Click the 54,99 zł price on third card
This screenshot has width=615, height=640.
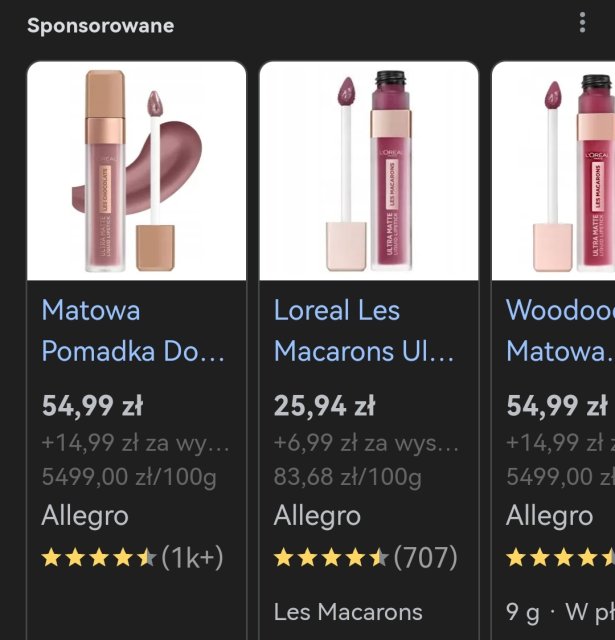557,406
